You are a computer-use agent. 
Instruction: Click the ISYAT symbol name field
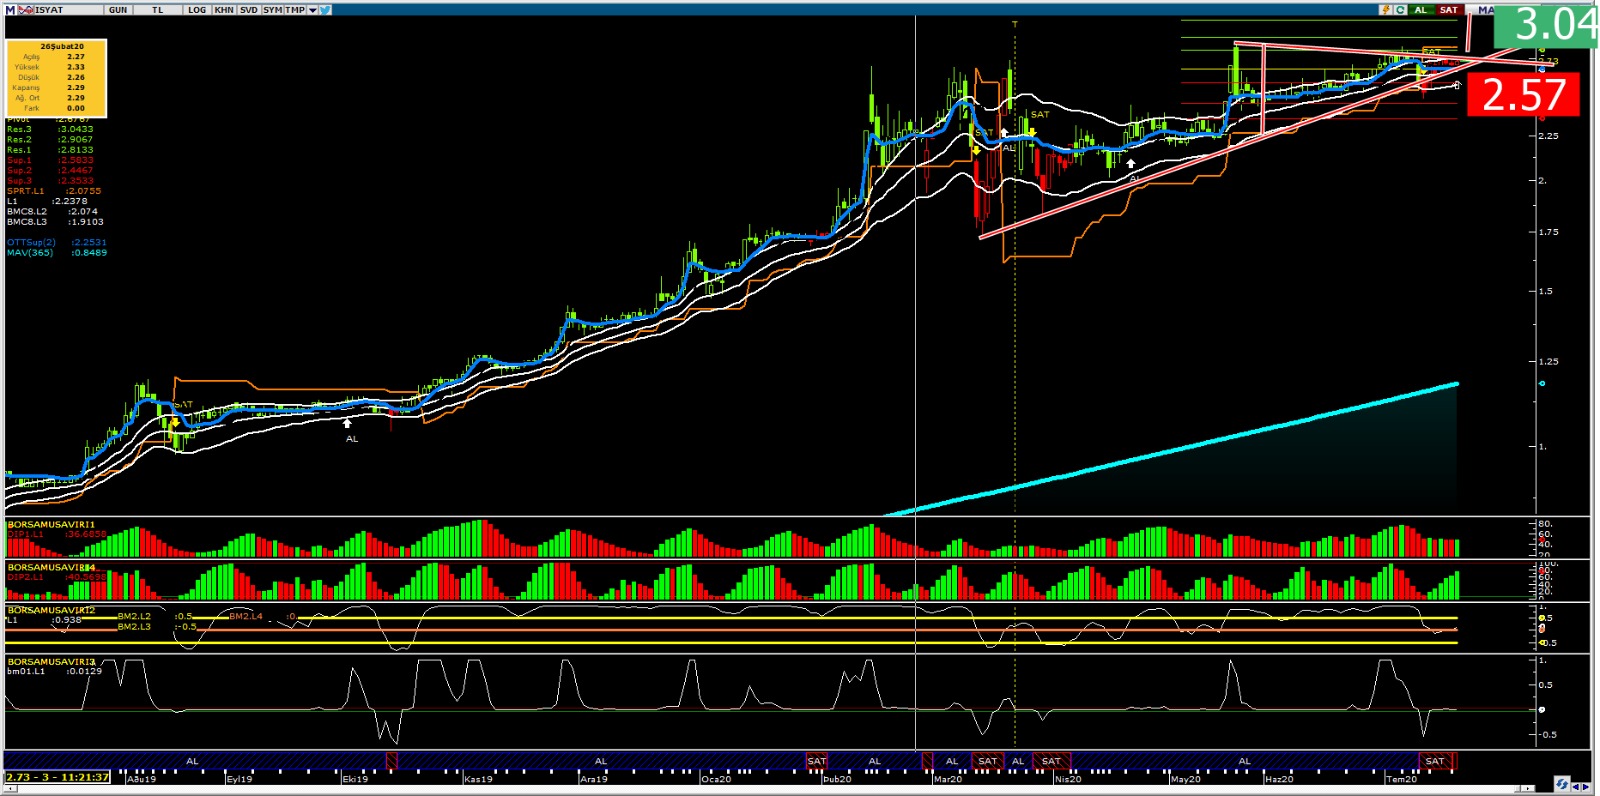(50, 10)
